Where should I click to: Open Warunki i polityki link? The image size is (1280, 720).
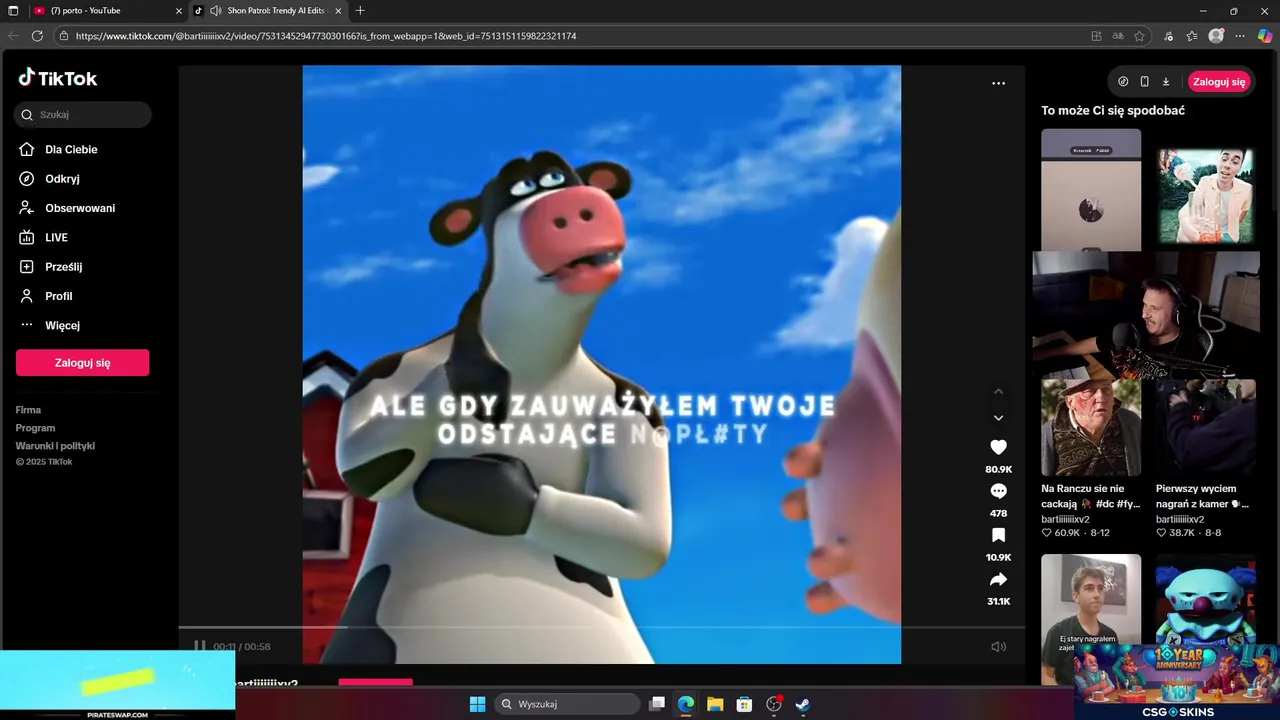point(55,446)
